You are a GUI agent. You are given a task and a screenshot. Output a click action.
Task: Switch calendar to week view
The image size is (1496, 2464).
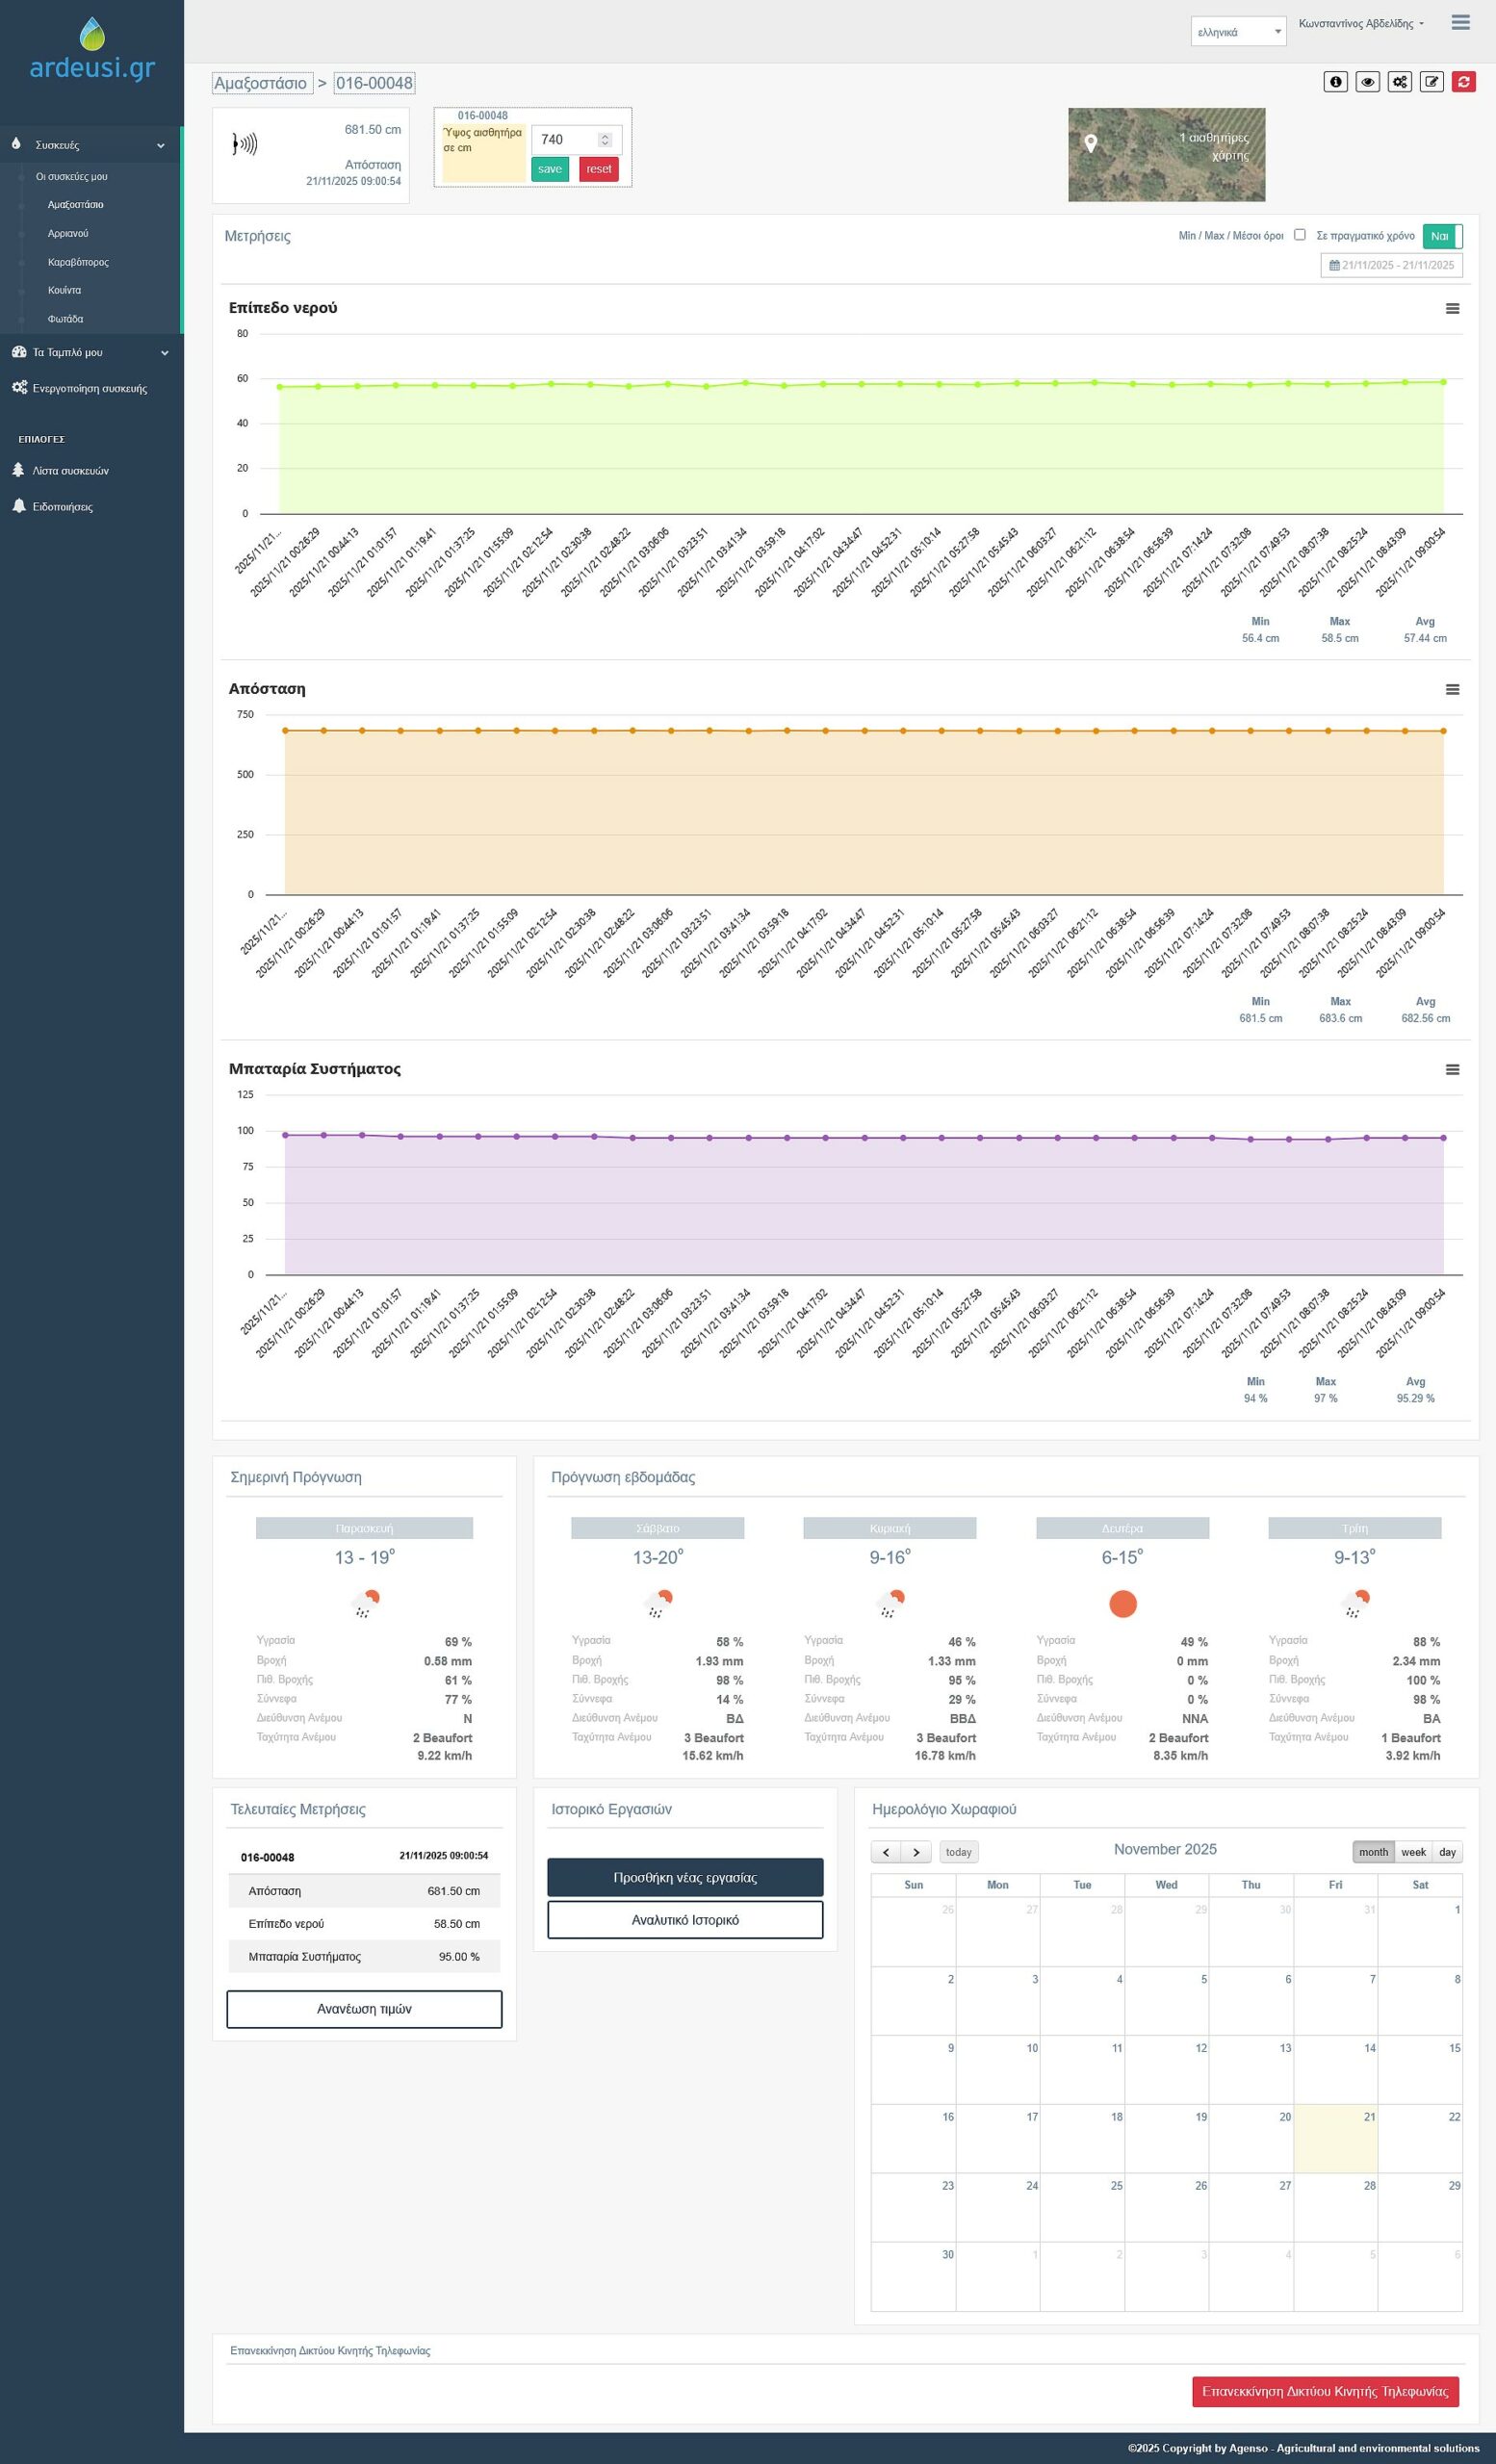tap(1413, 1852)
